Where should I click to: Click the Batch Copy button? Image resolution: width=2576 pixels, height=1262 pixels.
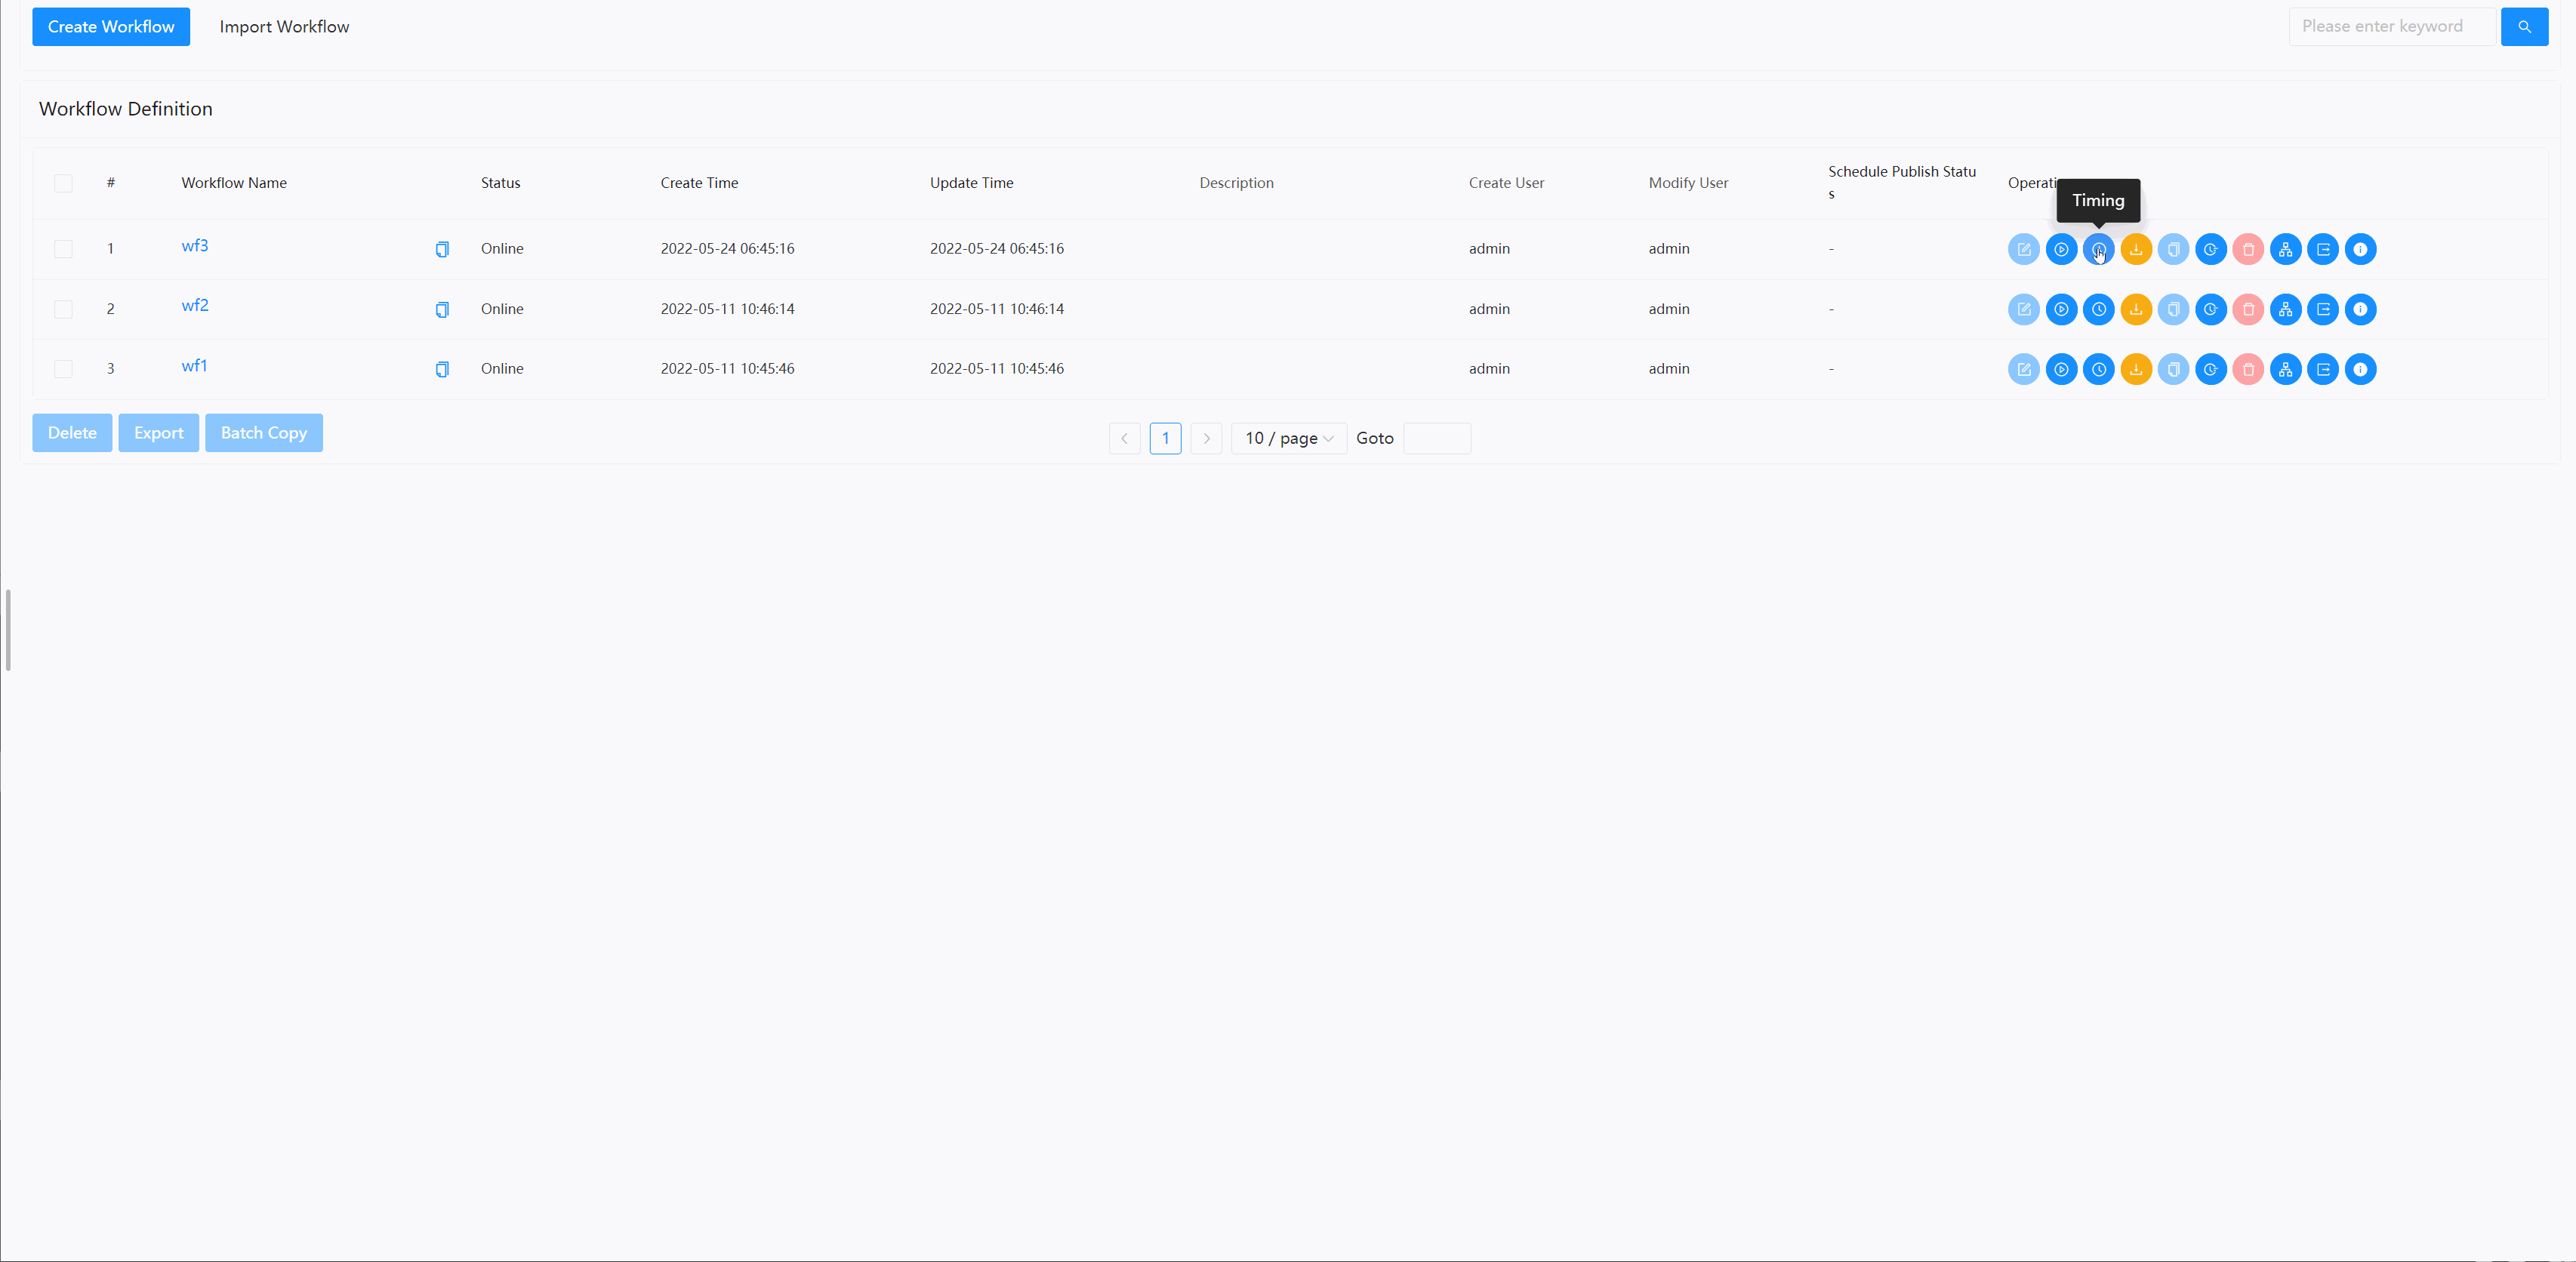pyautogui.click(x=264, y=433)
